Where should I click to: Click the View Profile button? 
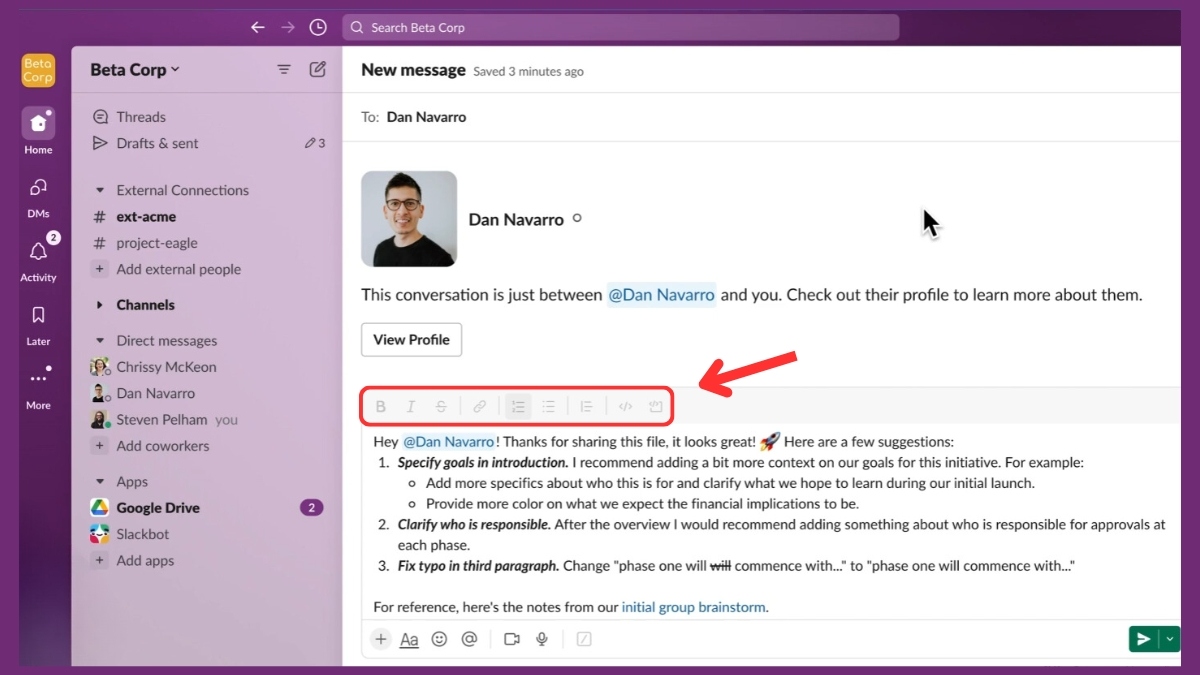(x=411, y=340)
